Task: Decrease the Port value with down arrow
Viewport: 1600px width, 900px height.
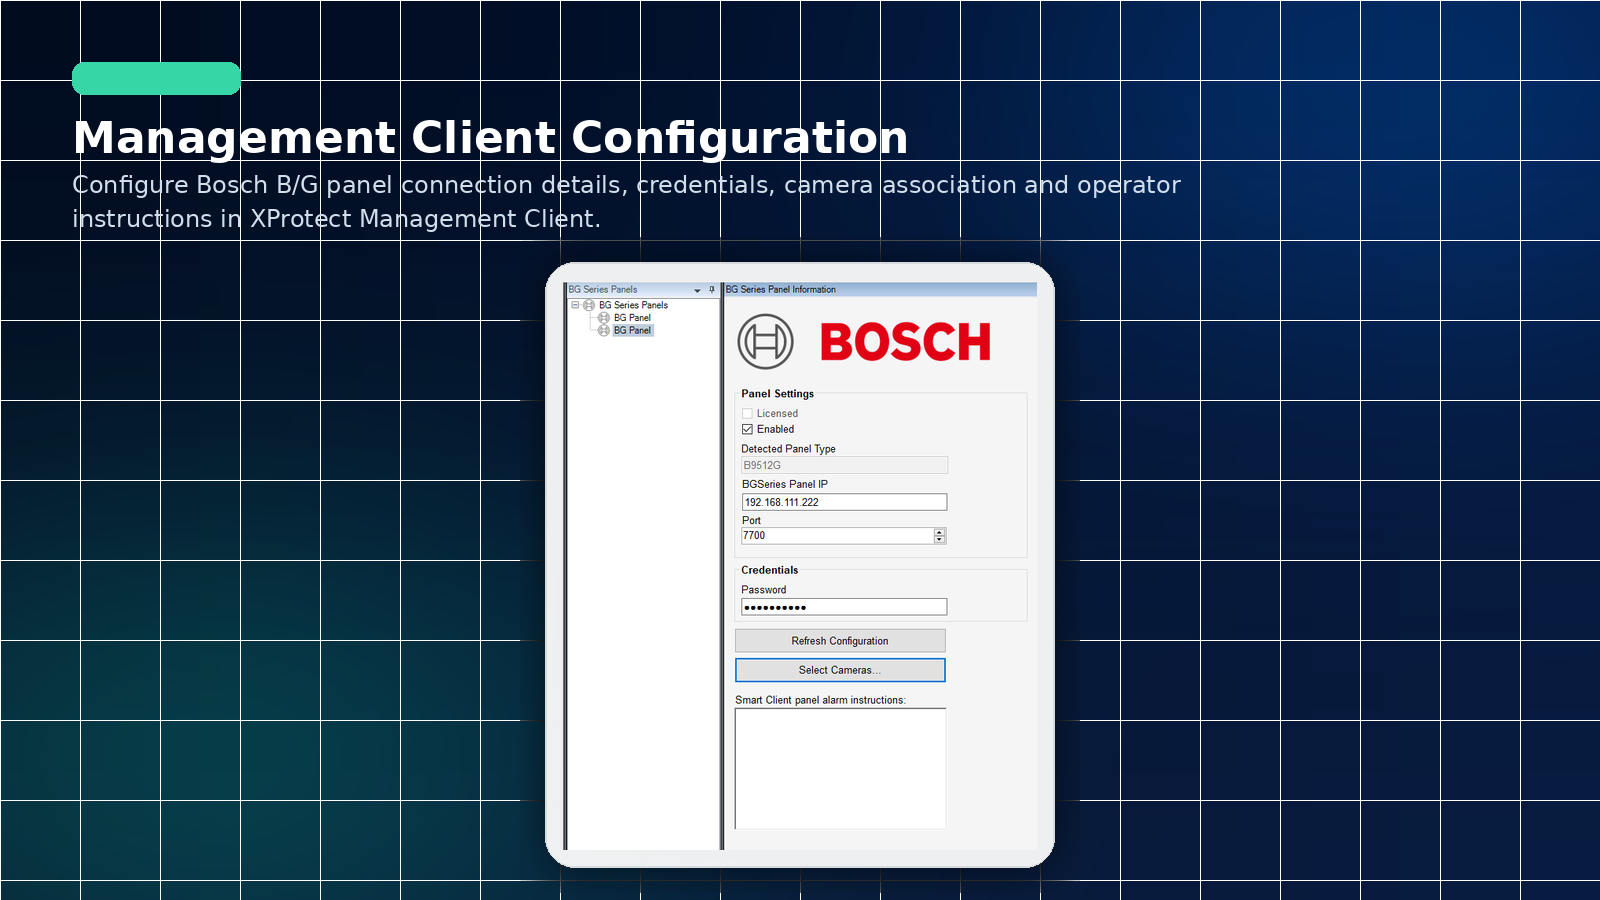Action: [939, 540]
